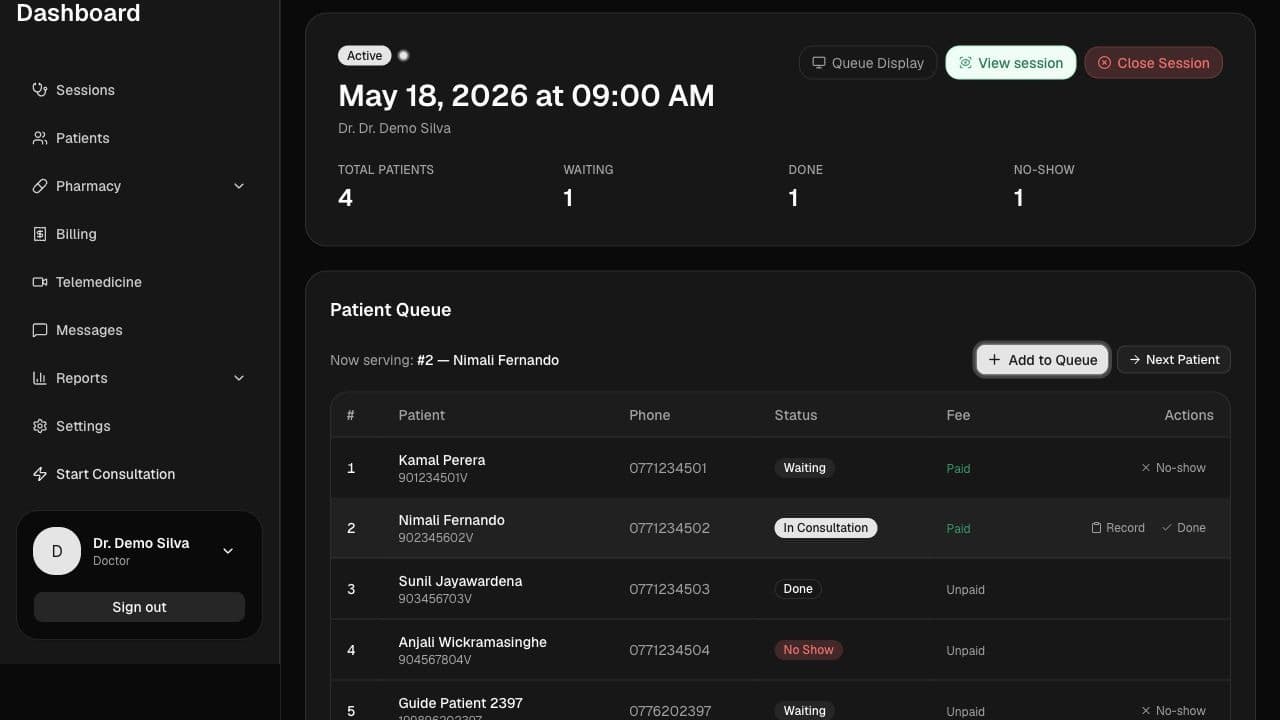
Task: Click the Telemedicine video camera icon
Action: pyautogui.click(x=40, y=282)
